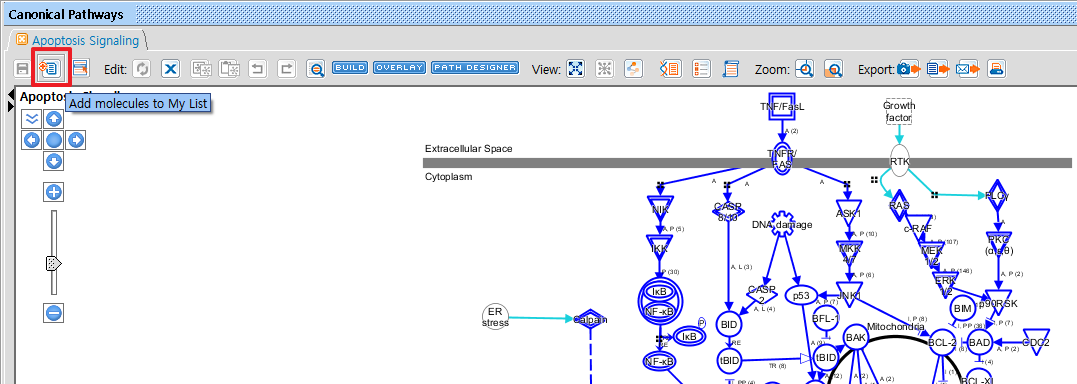Image resolution: width=1077 pixels, height=384 pixels.
Task: Launch PATH DESIGNER
Action: click(x=475, y=68)
